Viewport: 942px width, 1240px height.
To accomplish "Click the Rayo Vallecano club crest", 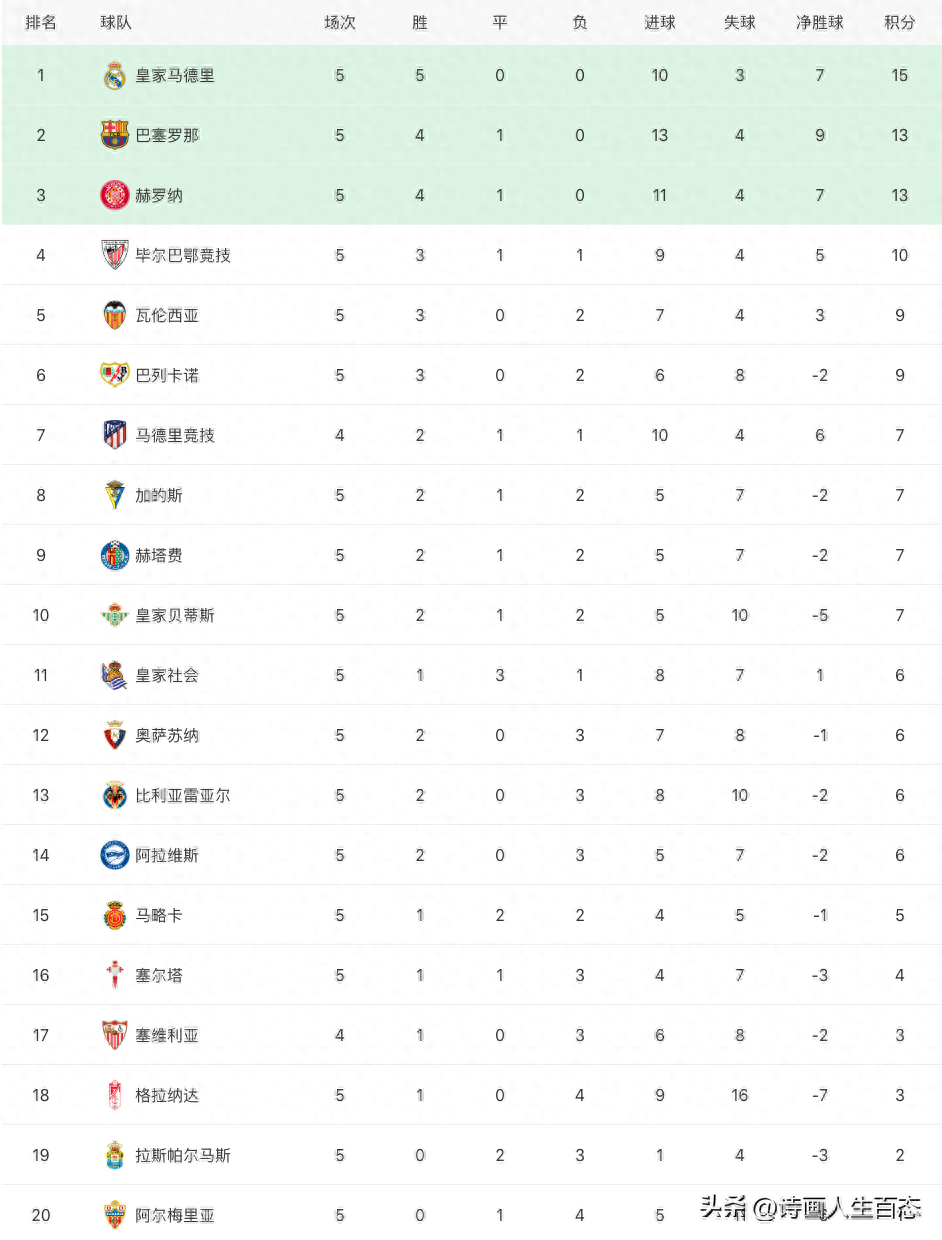I will (x=115, y=375).
